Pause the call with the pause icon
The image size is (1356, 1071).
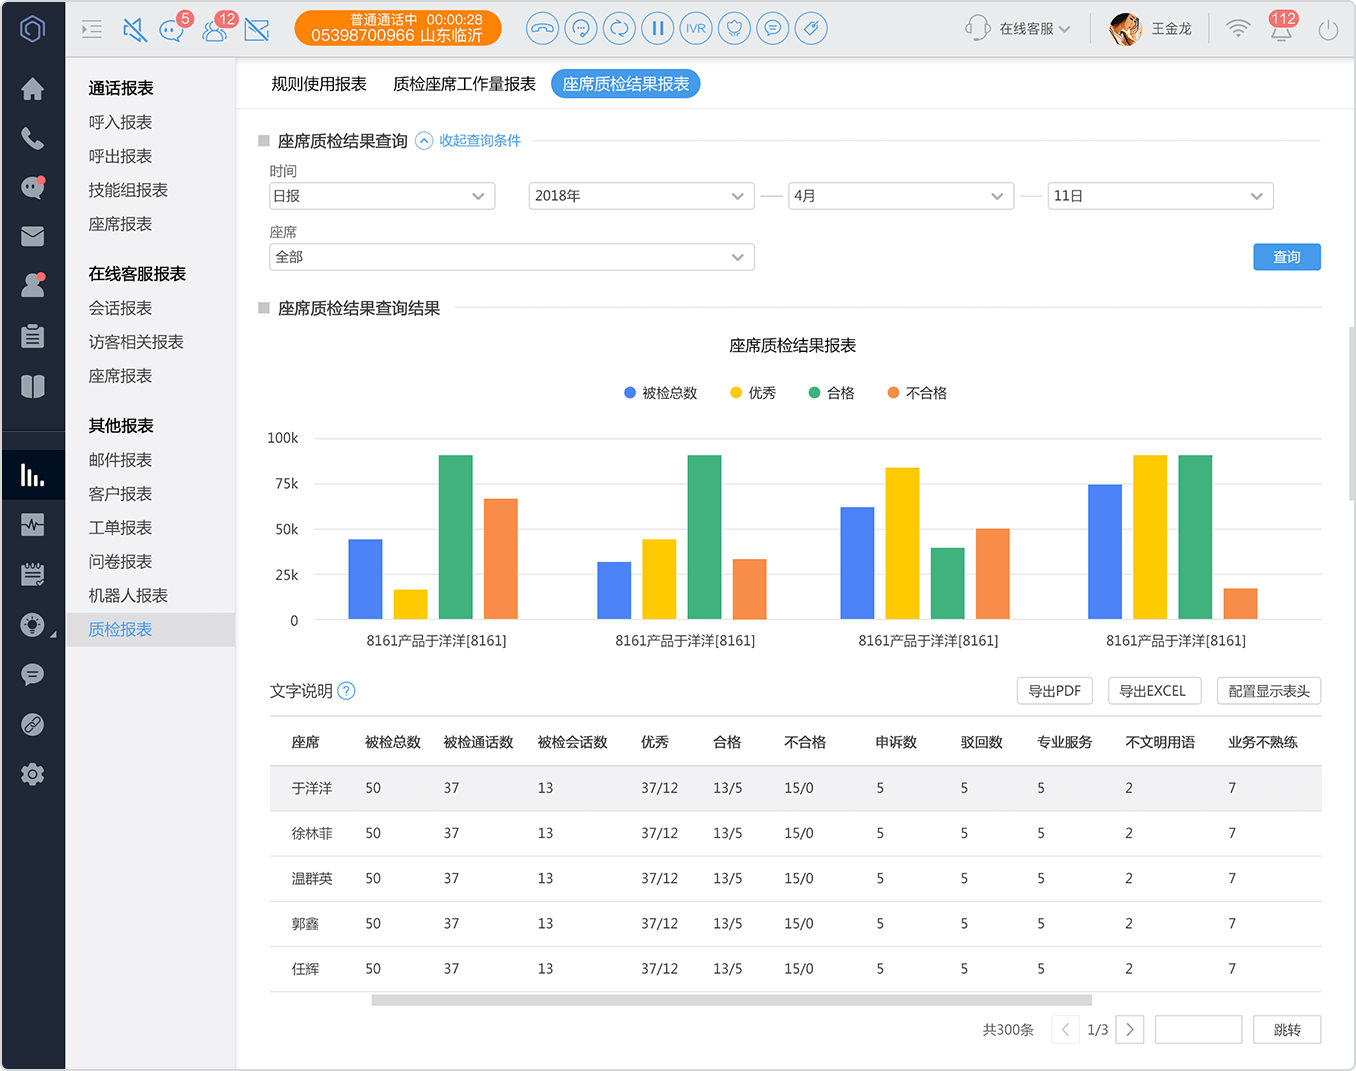(x=657, y=28)
